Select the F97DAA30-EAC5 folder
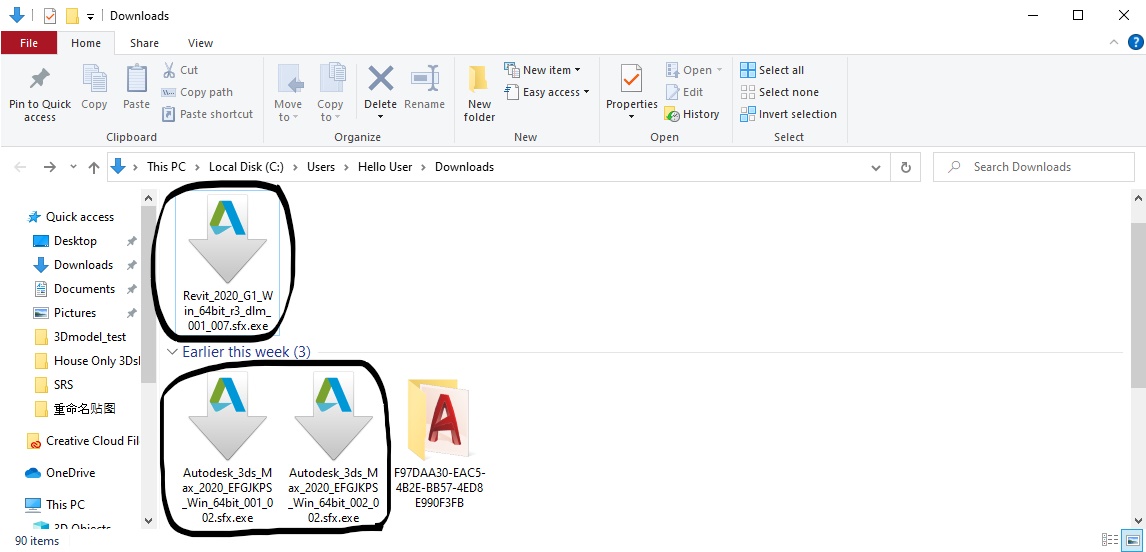 point(439,445)
